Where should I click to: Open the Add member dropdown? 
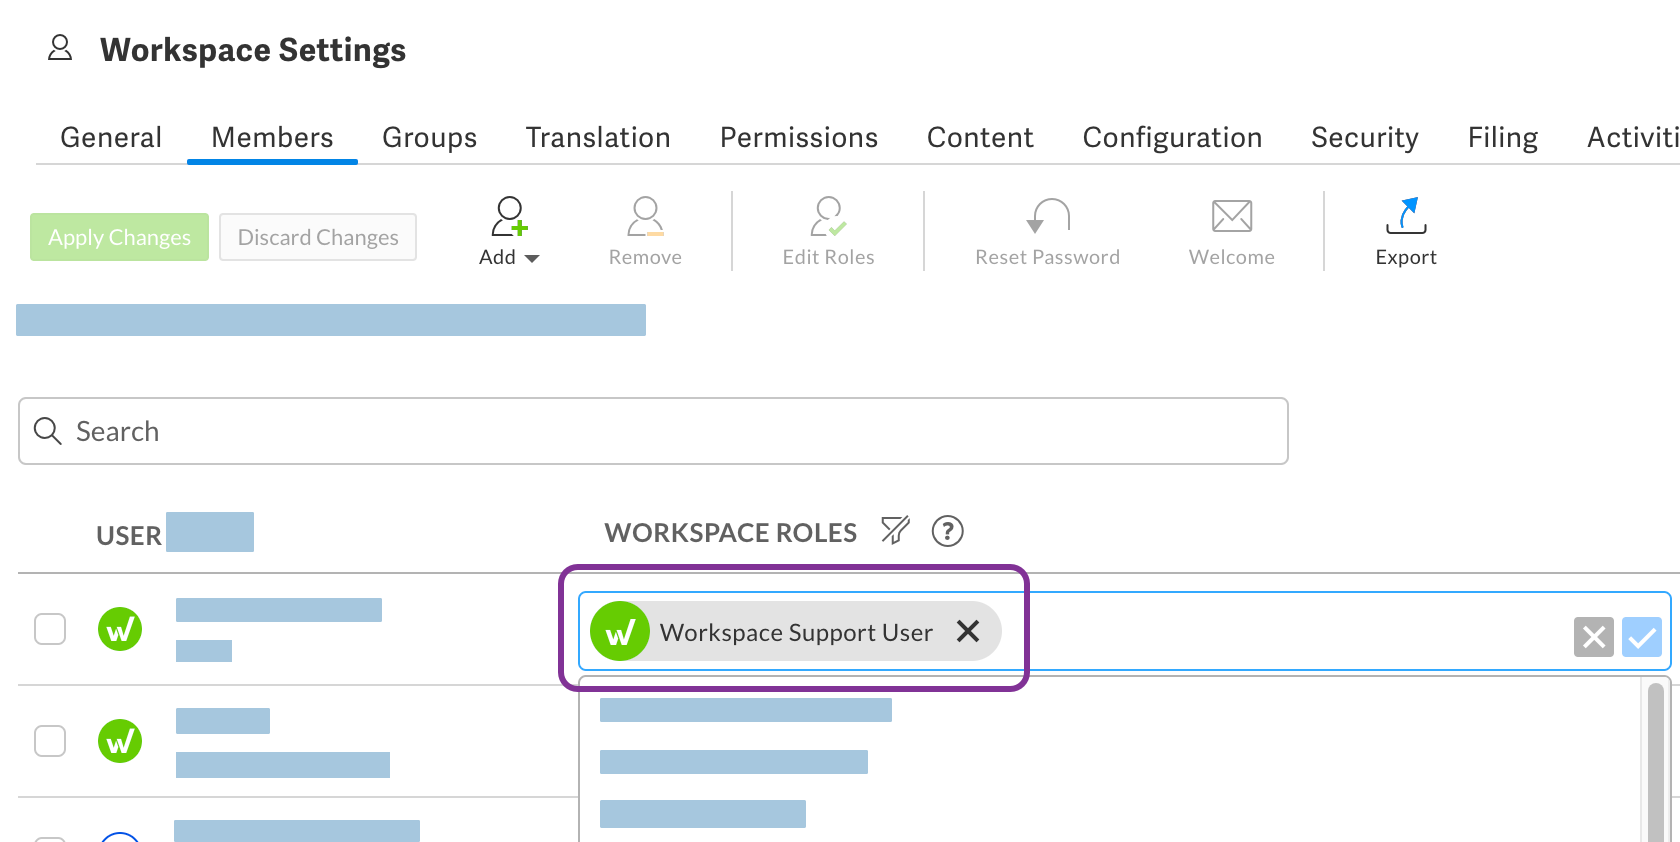pyautogui.click(x=509, y=232)
